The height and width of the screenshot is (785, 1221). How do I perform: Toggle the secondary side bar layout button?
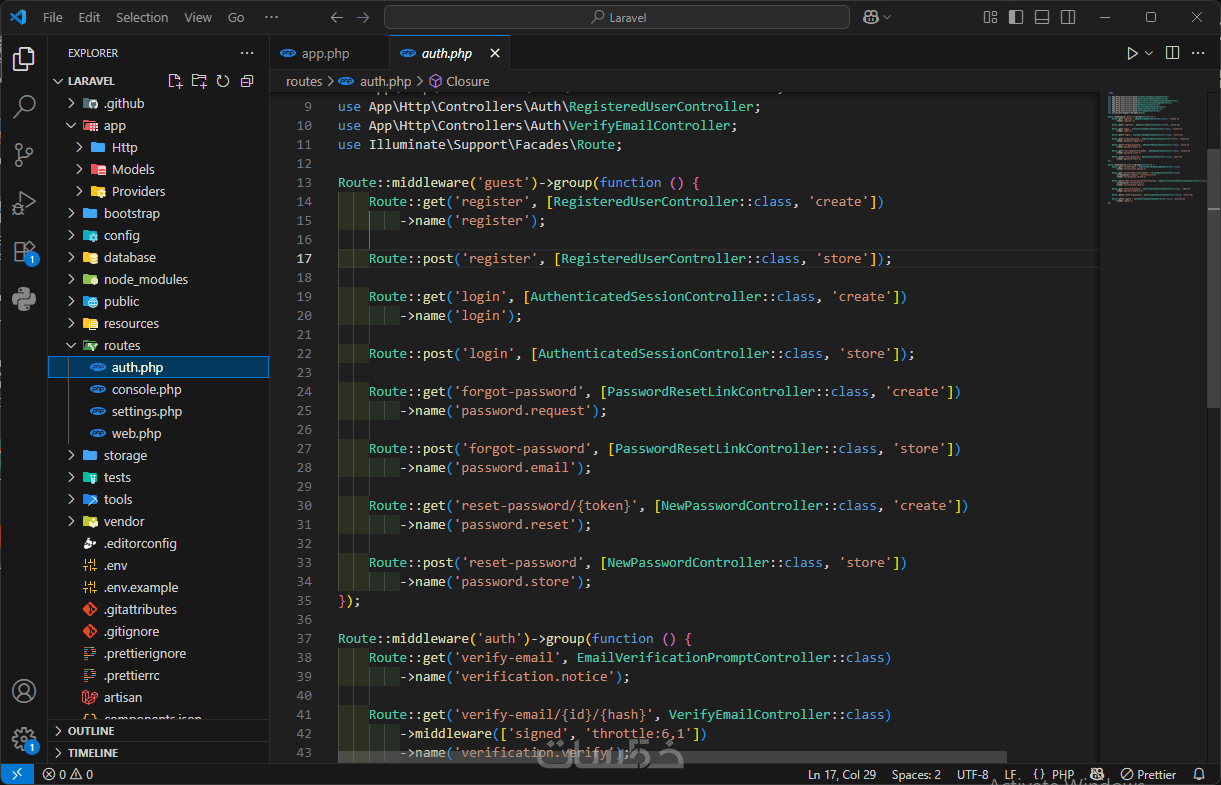pos(1068,17)
